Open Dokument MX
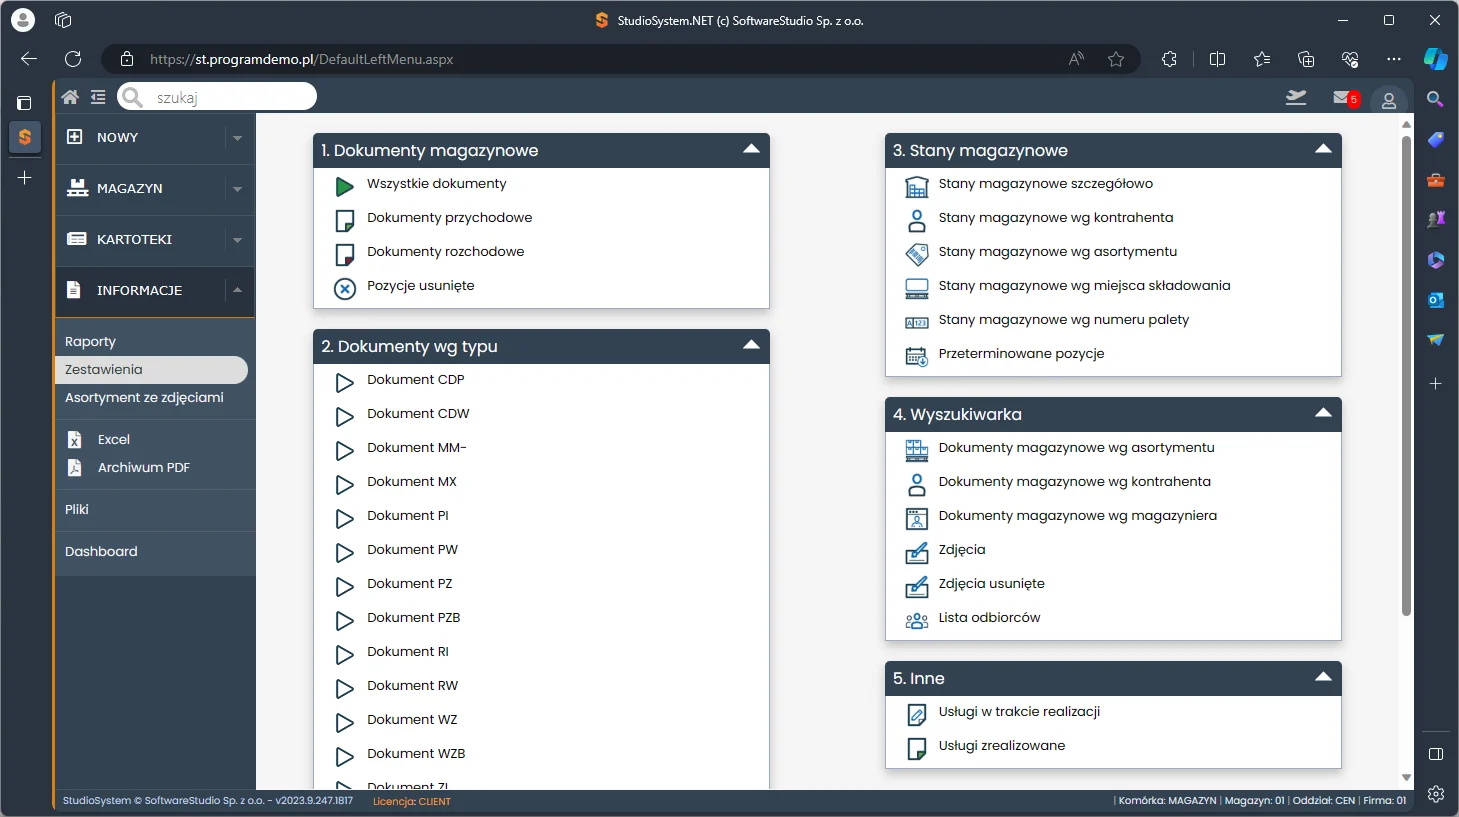This screenshot has width=1459, height=817. click(412, 482)
